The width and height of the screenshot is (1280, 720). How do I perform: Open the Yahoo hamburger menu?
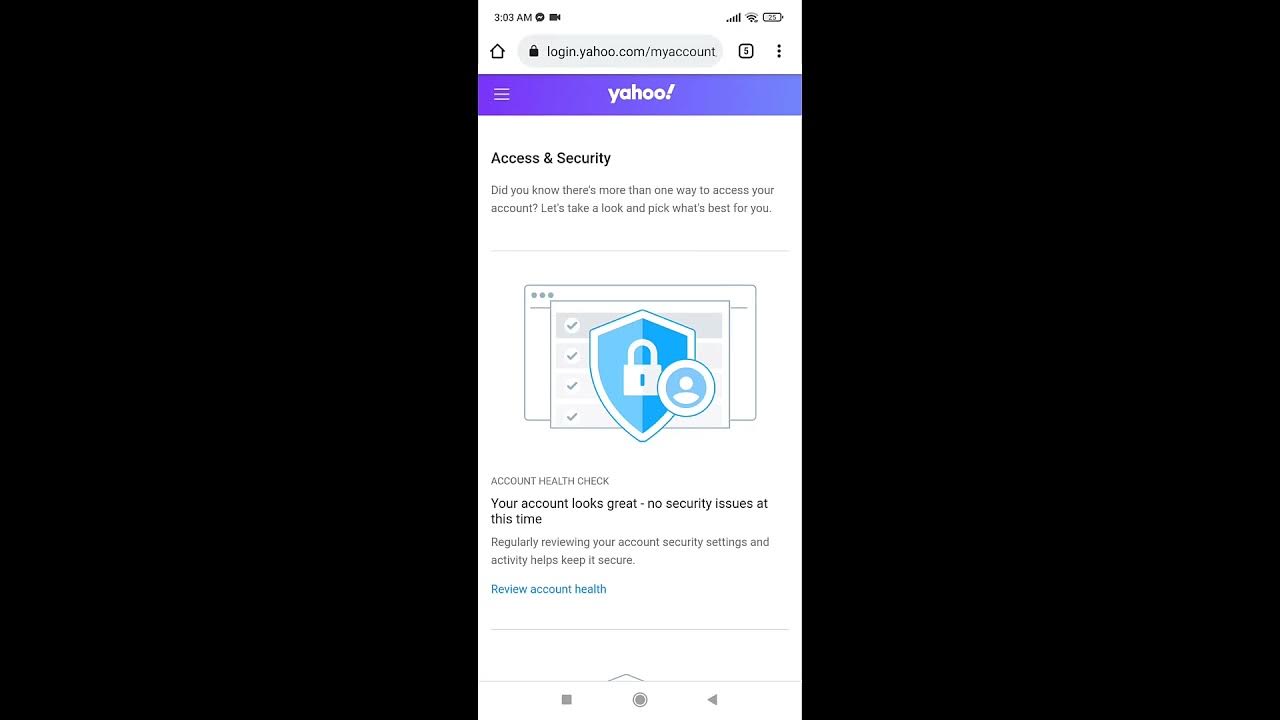(x=502, y=94)
